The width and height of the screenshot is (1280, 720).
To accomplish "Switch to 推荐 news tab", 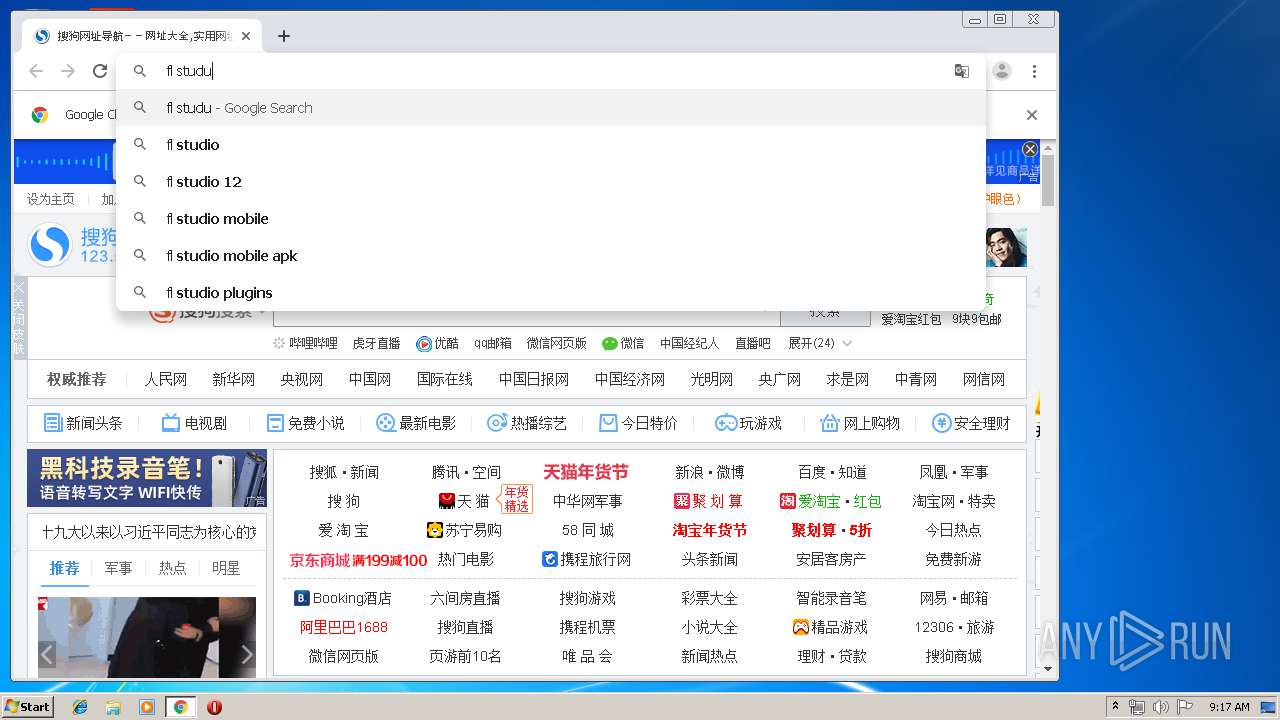I will click(x=64, y=568).
